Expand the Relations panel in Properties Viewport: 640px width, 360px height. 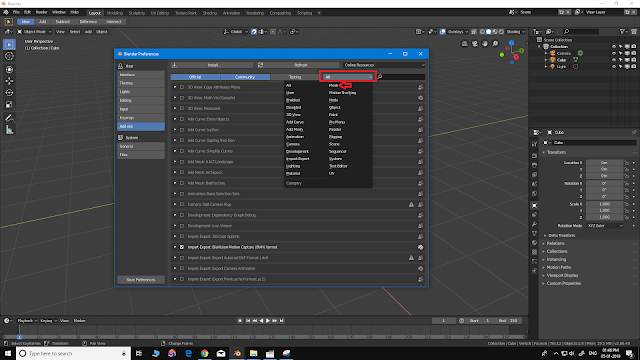(555, 243)
